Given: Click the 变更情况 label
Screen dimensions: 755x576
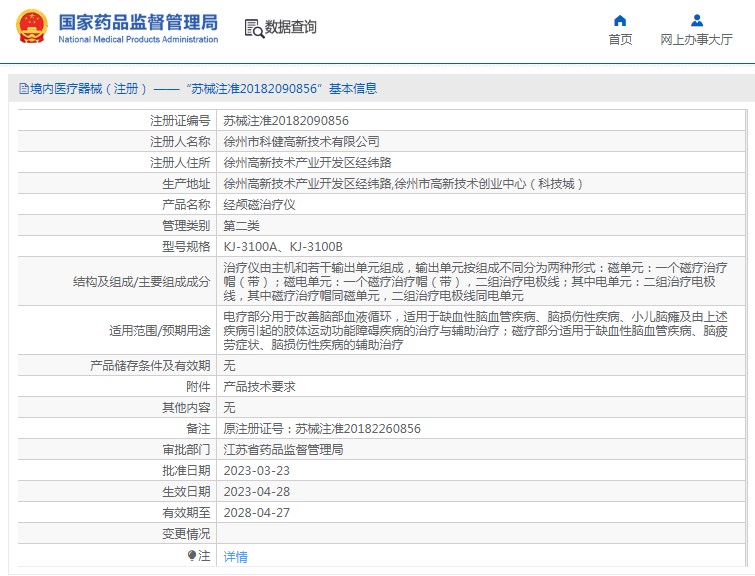Looking at the screenshot, I should pos(186,534).
